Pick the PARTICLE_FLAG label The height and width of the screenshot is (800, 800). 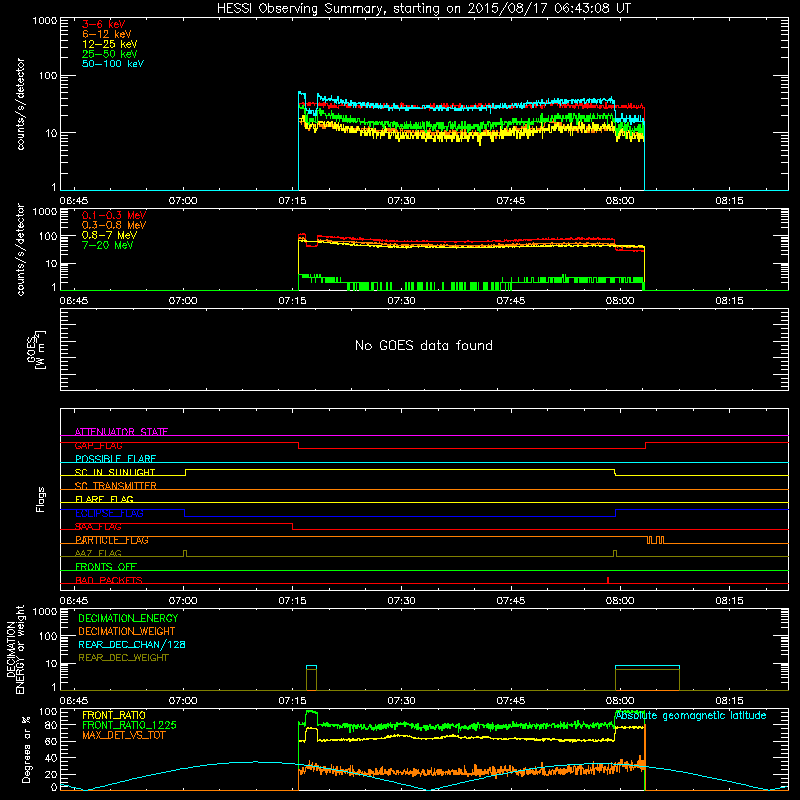[x=112, y=540]
